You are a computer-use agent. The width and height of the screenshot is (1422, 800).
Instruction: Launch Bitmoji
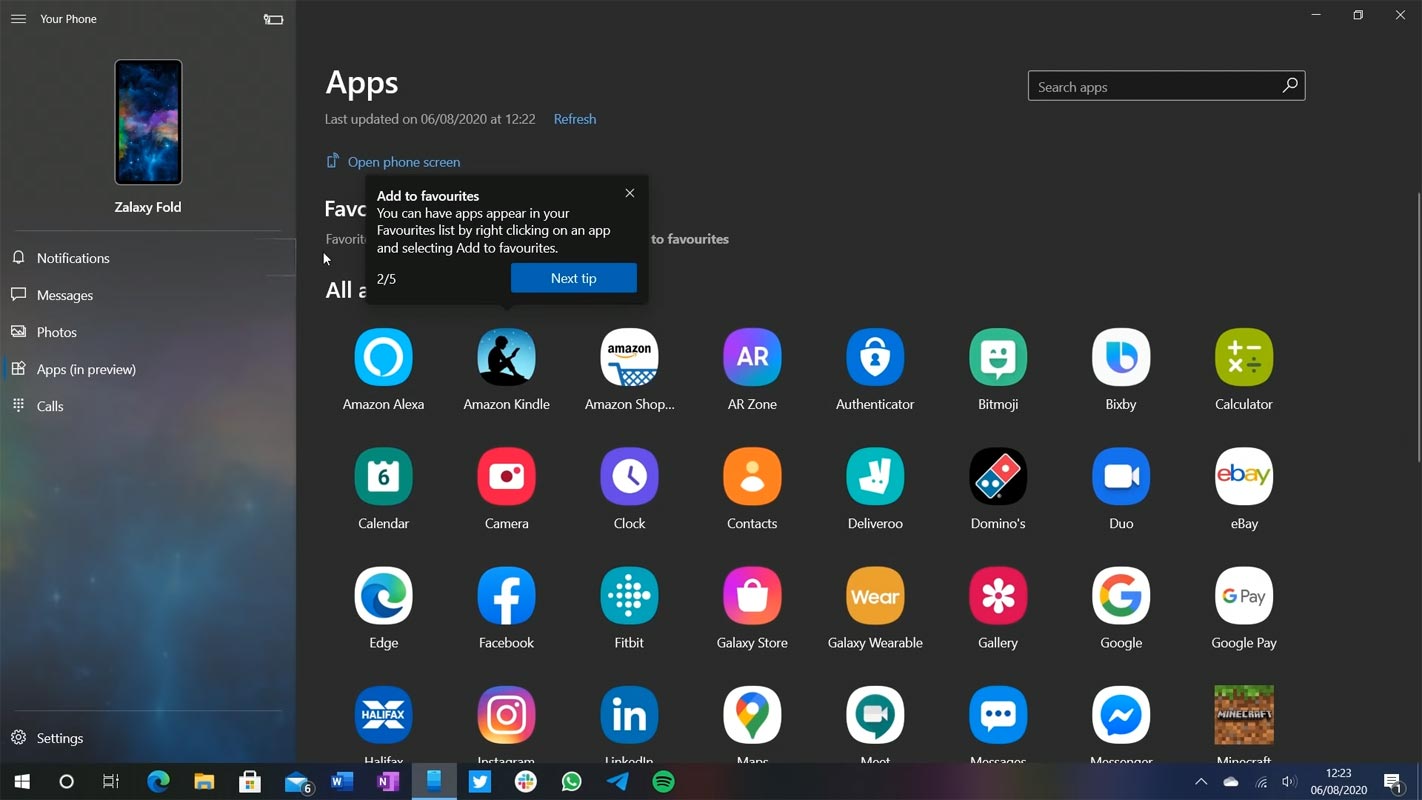click(998, 358)
